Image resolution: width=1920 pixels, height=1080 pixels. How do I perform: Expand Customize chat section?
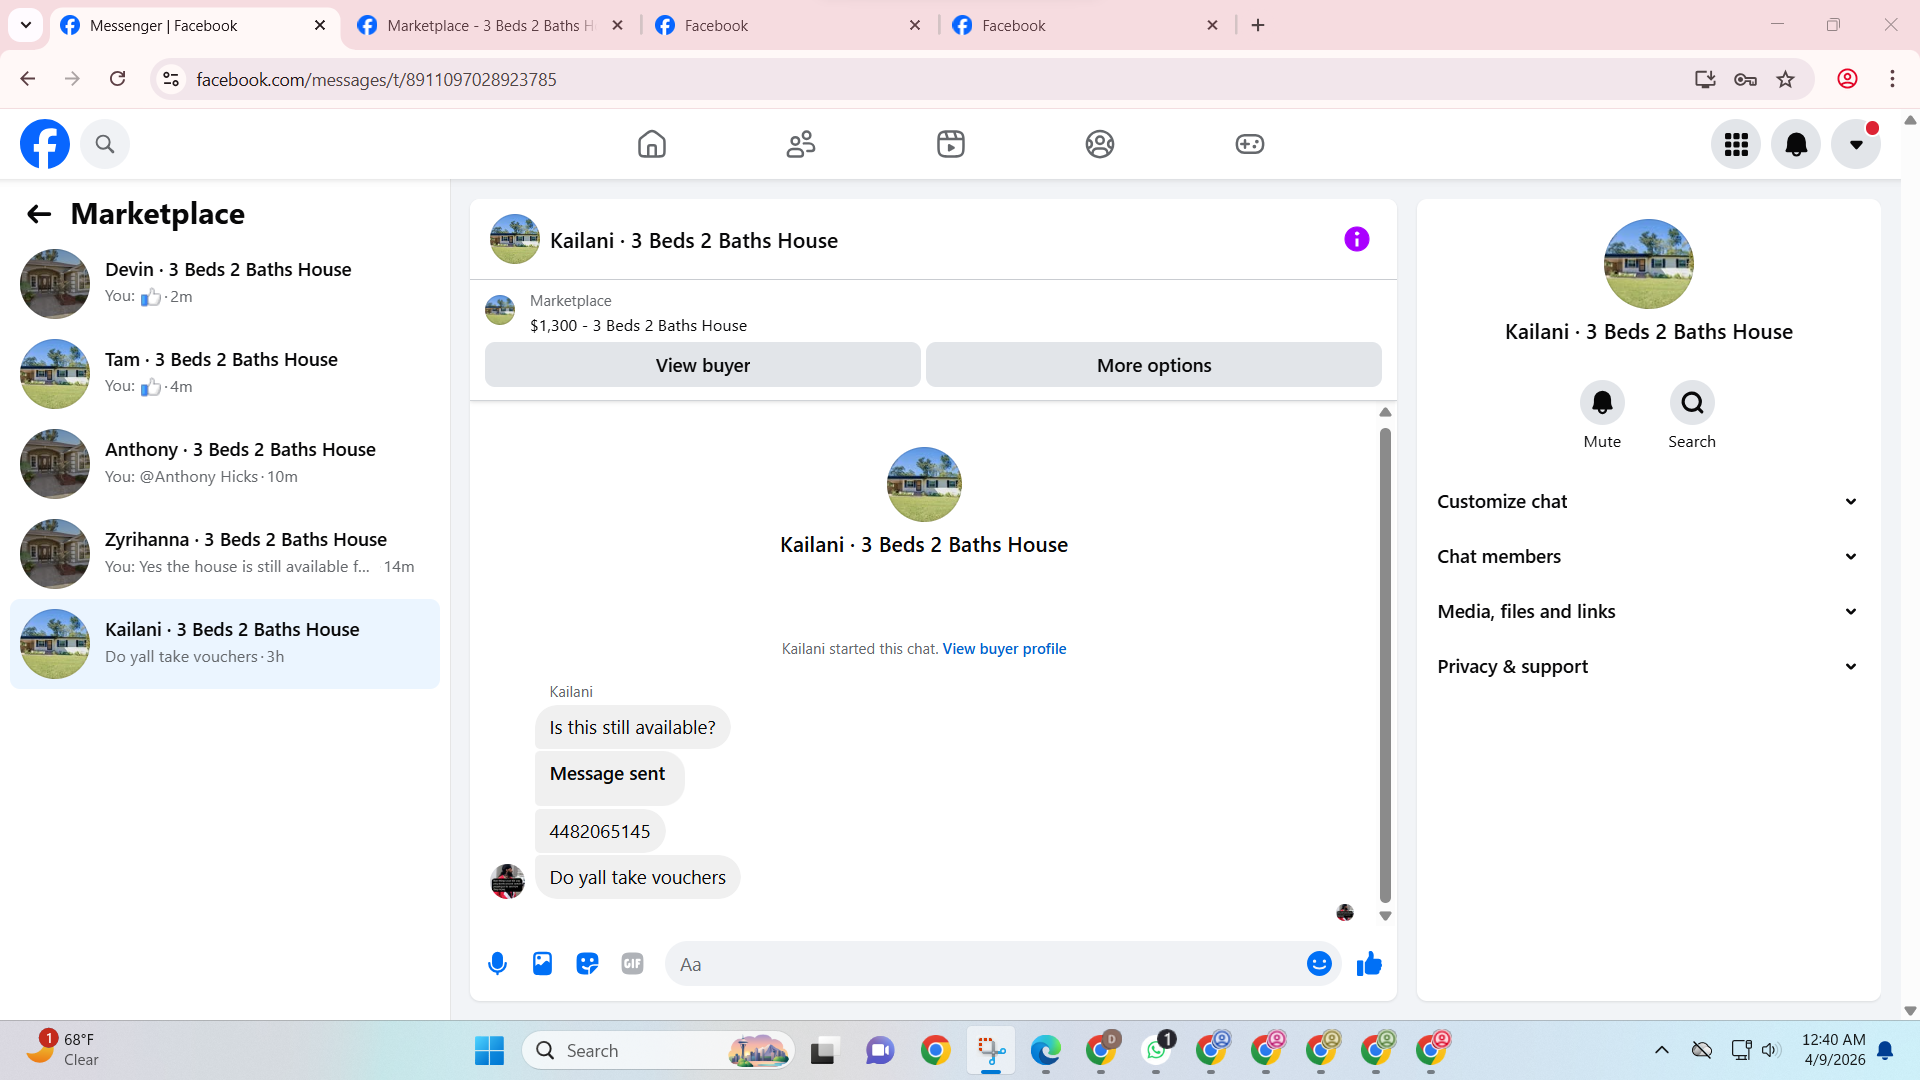pyautogui.click(x=1648, y=502)
